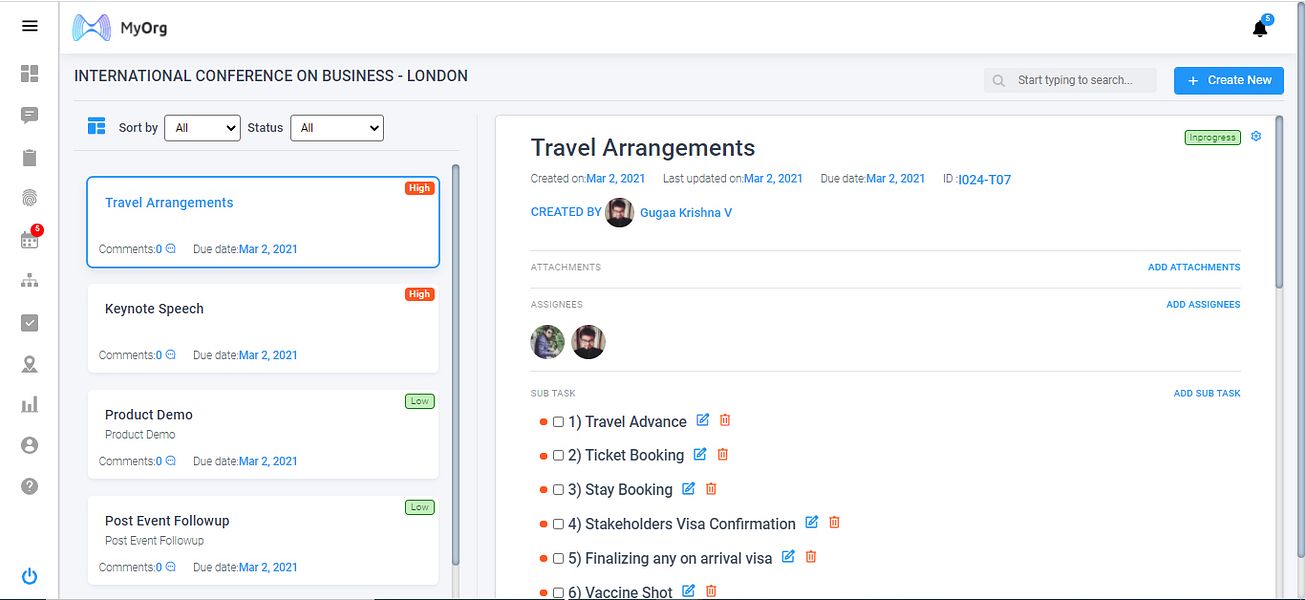The height and width of the screenshot is (600, 1305).
Task: Click the task detail panel scrollbar
Action: point(1279,202)
